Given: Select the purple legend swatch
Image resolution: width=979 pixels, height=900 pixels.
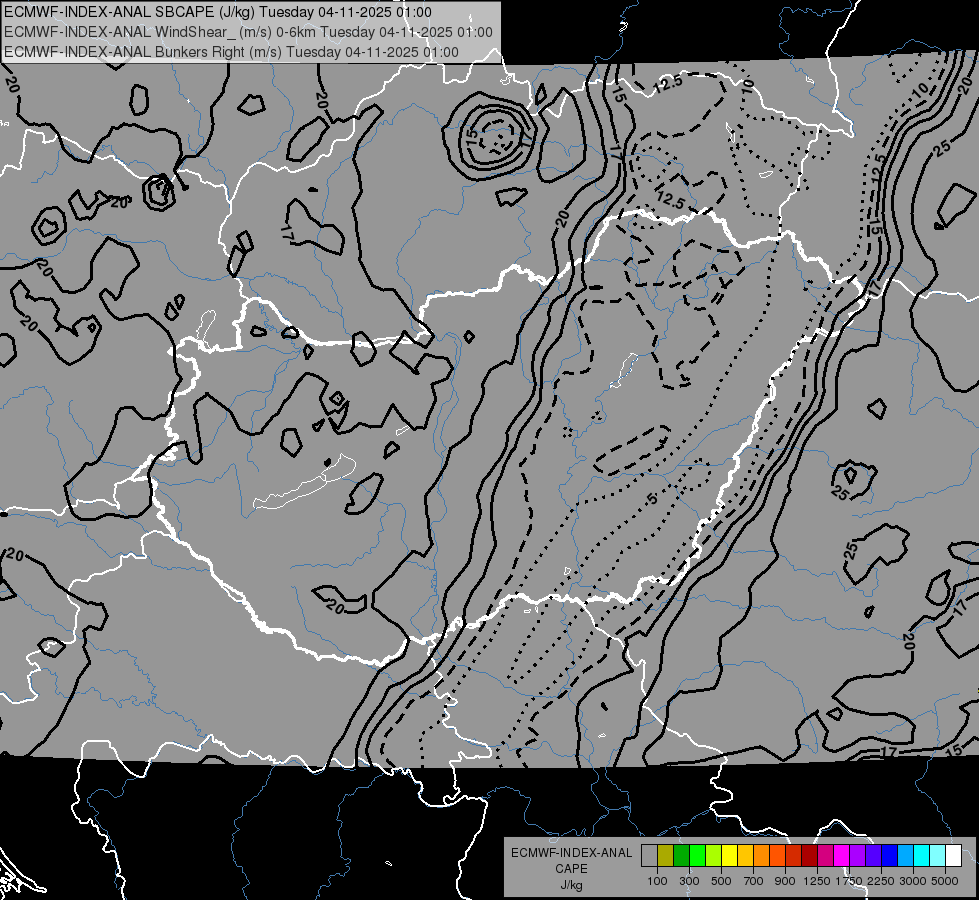Looking at the screenshot, I should point(857,855).
